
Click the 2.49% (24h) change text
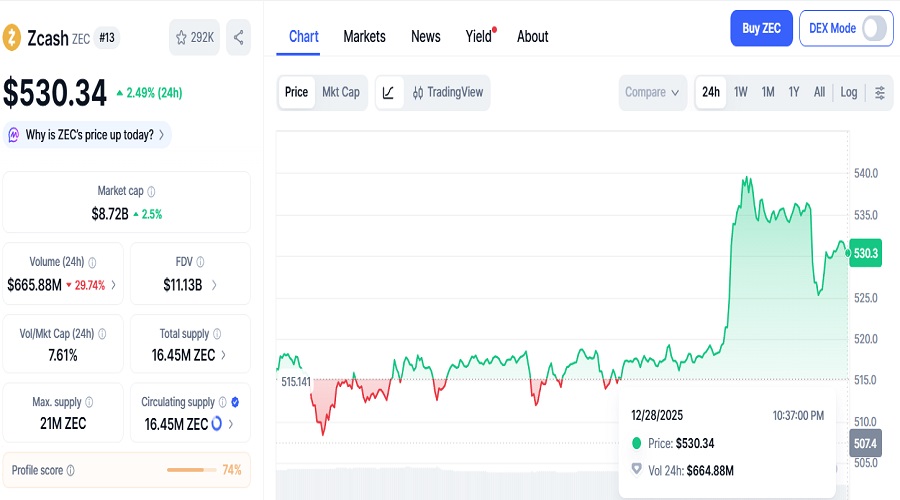pyautogui.click(x=154, y=93)
